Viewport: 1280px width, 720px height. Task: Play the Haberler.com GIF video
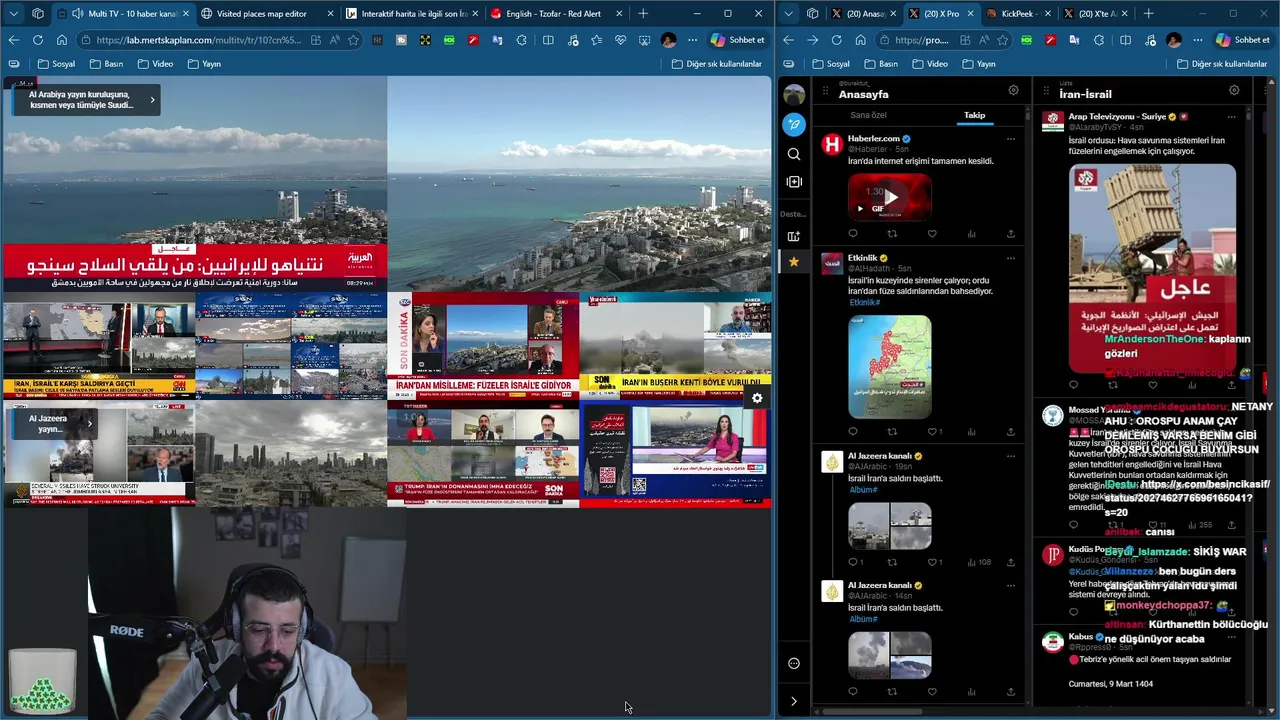point(890,197)
